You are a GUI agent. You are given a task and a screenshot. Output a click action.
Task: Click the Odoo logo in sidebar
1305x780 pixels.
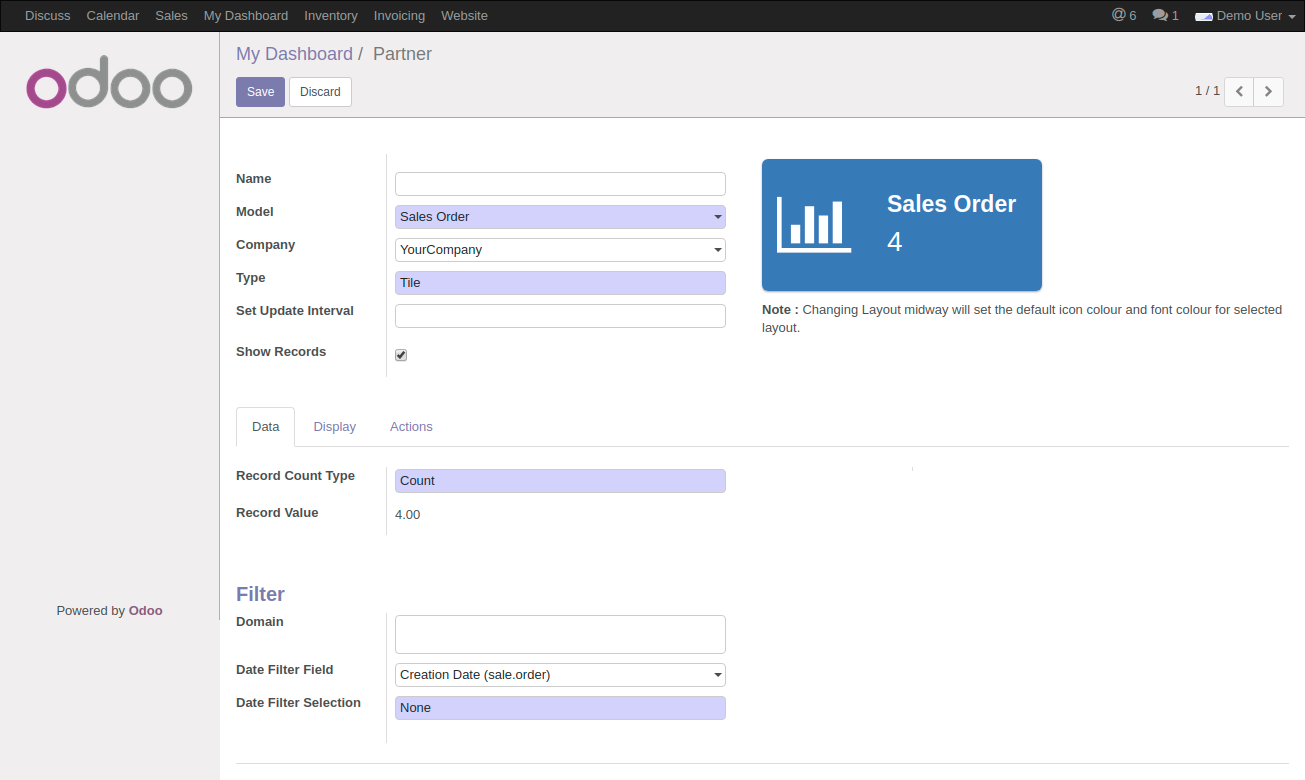coord(109,88)
